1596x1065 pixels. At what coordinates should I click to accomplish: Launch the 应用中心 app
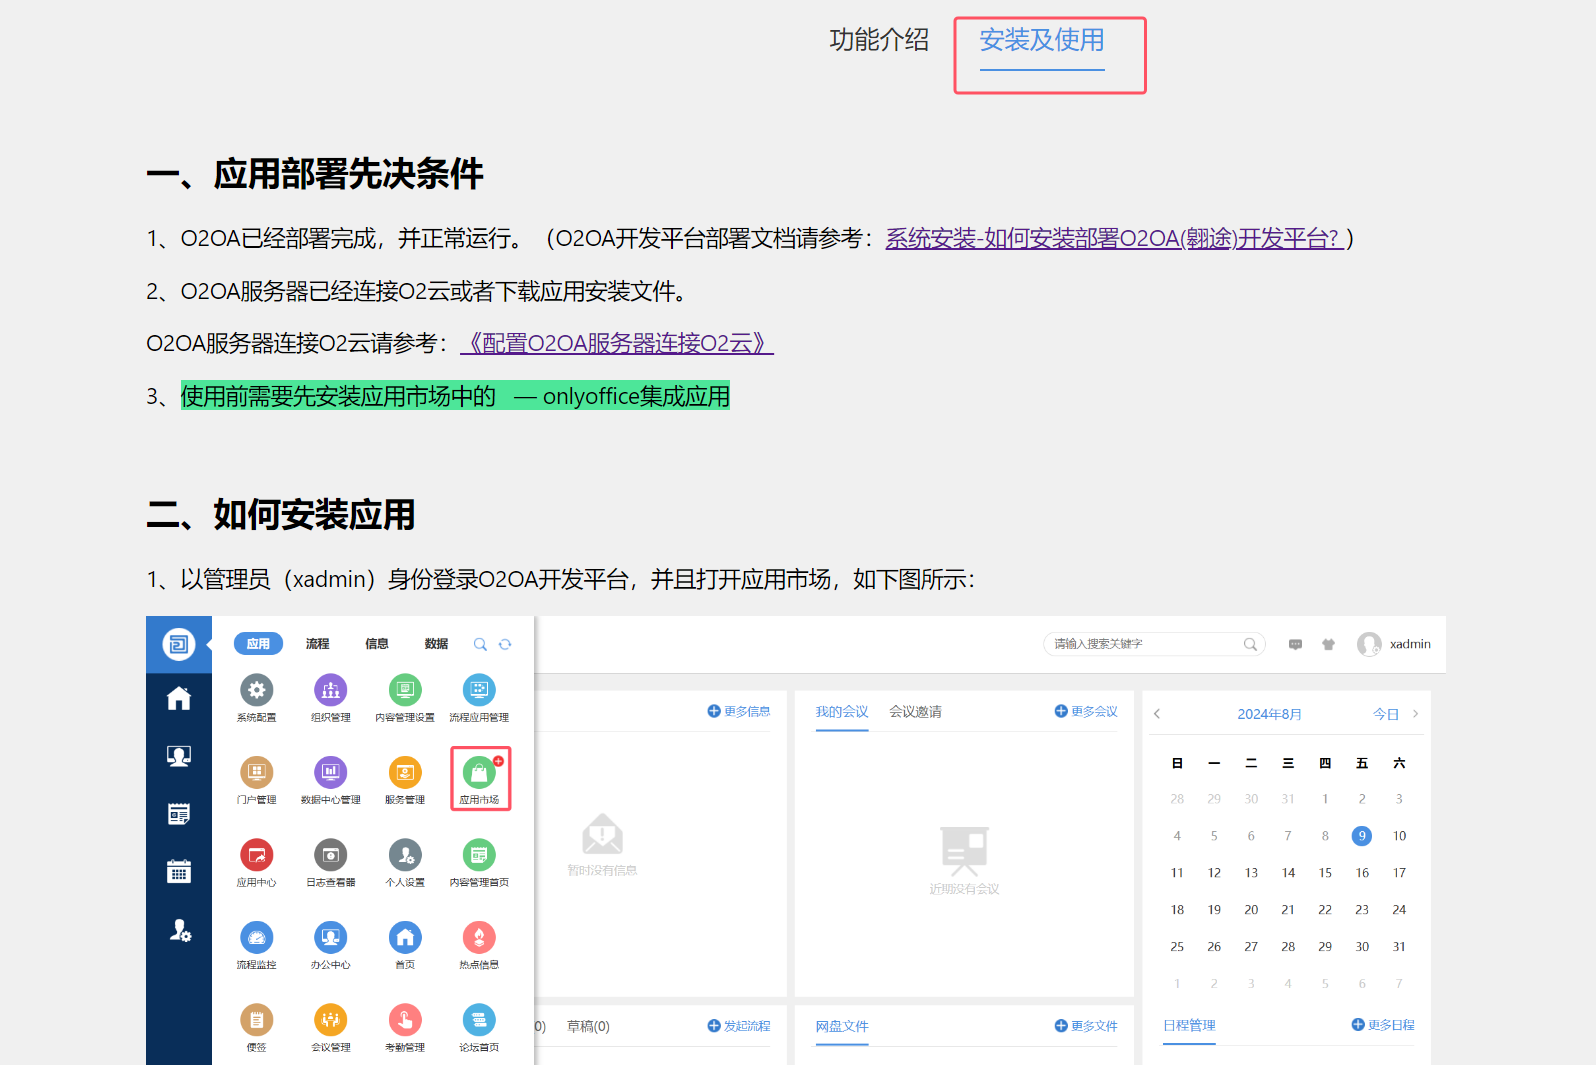pyautogui.click(x=257, y=855)
